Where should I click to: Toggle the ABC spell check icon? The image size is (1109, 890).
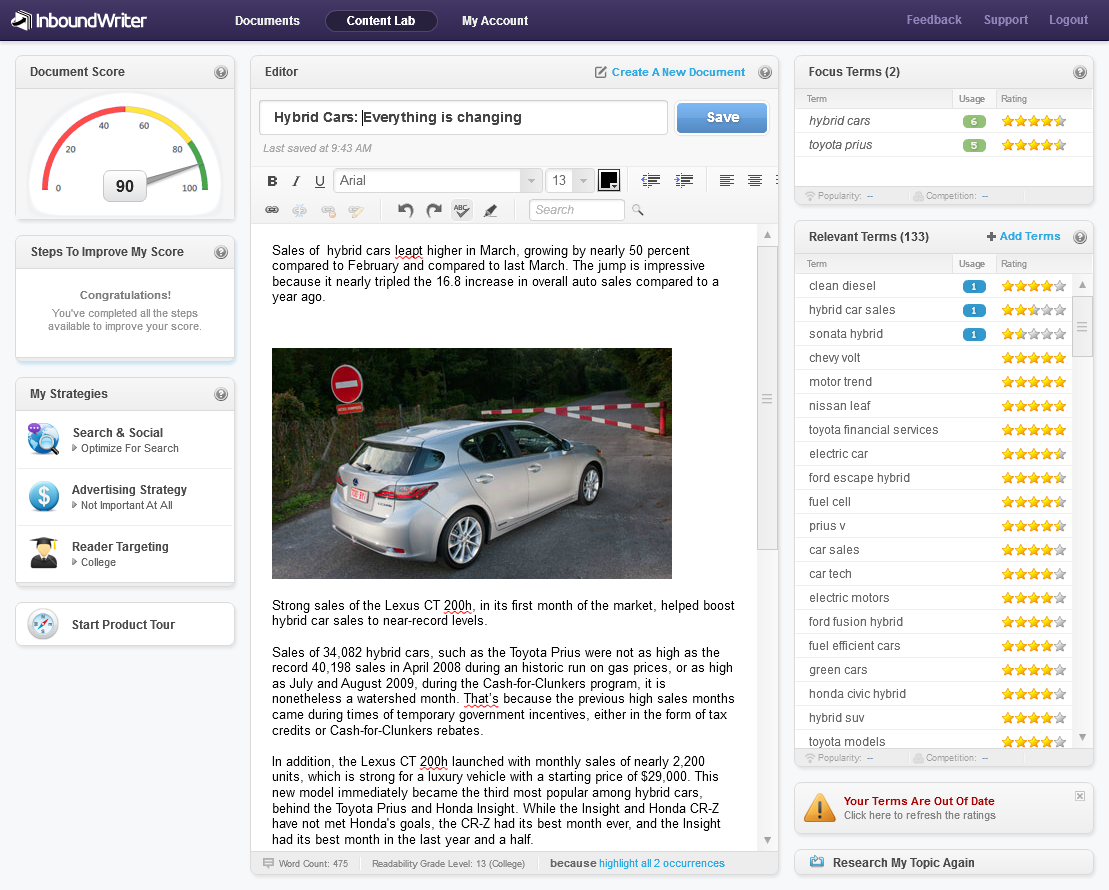[461, 210]
